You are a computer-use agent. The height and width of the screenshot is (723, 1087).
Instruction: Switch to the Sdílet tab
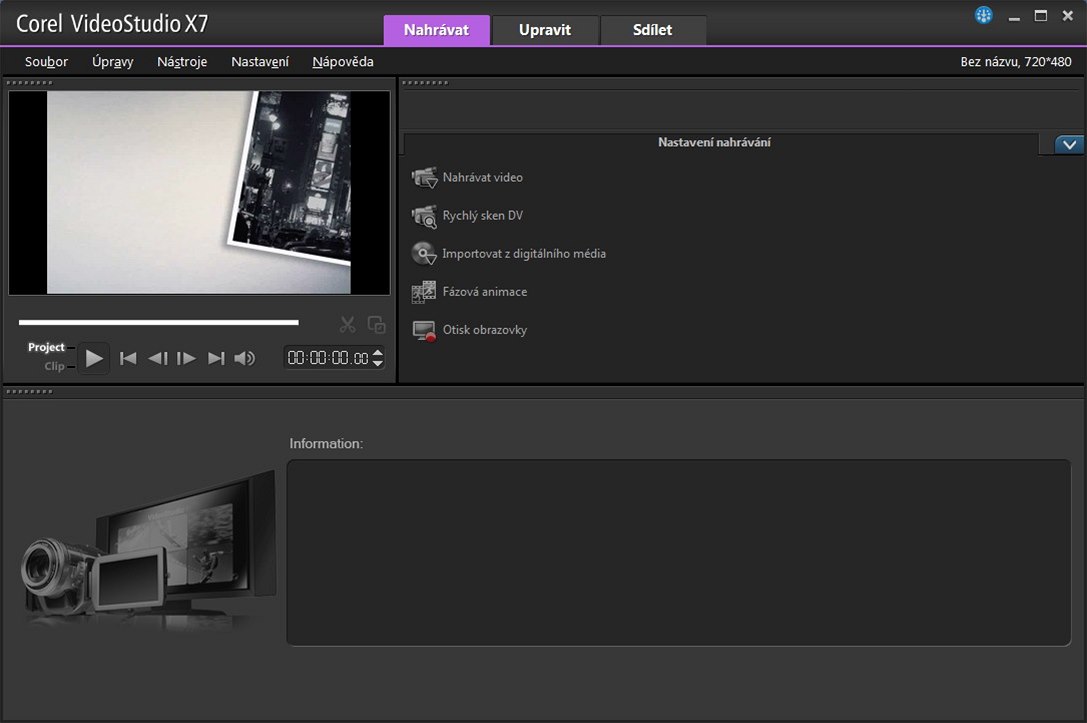click(x=653, y=30)
